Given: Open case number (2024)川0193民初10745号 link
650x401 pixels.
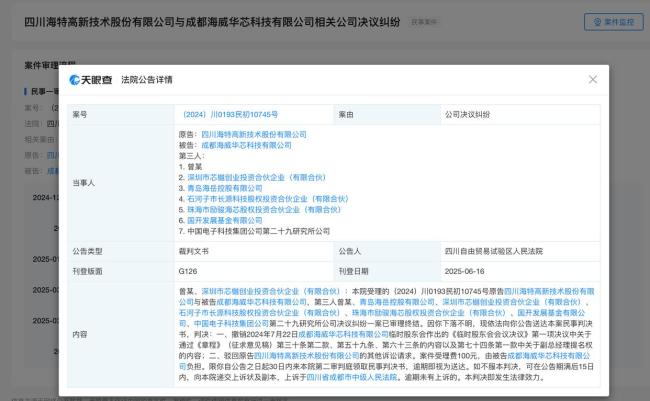Looking at the screenshot, I should click(230, 114).
